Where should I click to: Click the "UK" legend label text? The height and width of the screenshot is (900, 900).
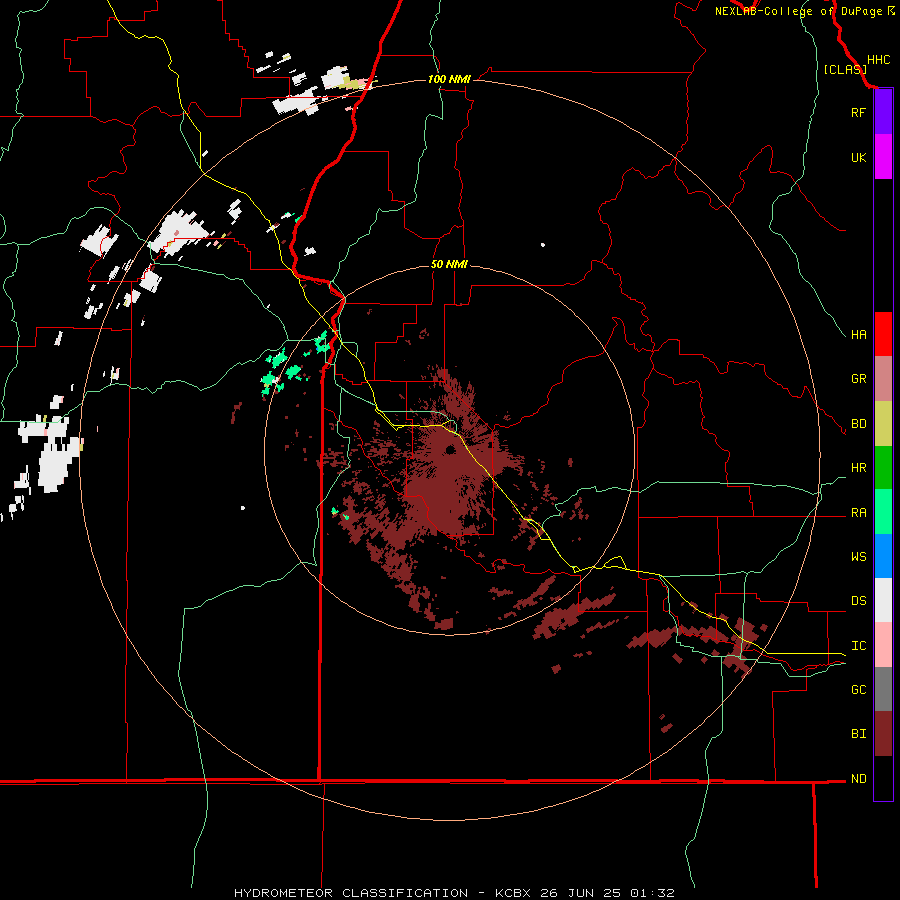[858, 157]
